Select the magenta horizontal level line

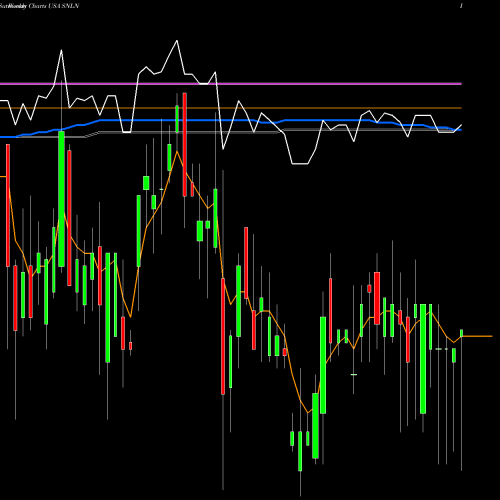[x=231, y=84]
